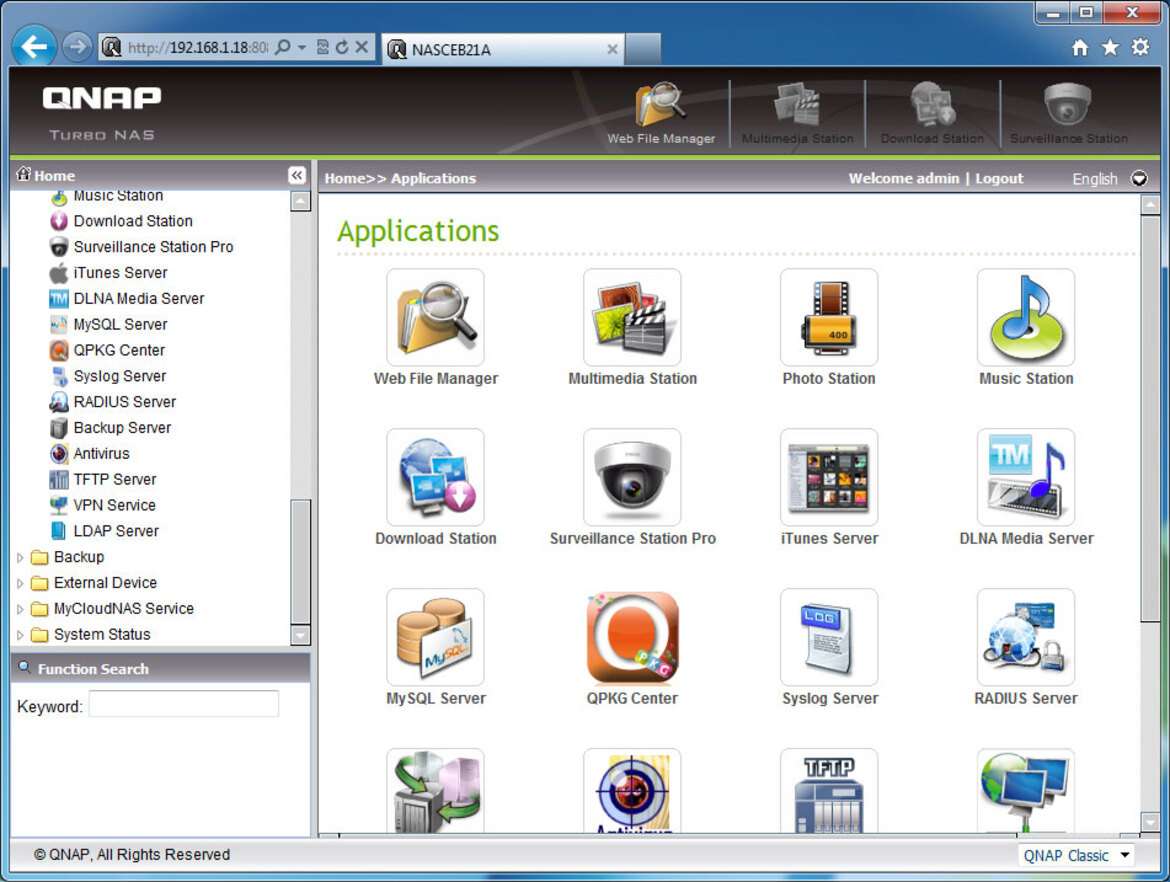Open Multimedia Station in the top banner
1170x882 pixels.
[x=797, y=113]
